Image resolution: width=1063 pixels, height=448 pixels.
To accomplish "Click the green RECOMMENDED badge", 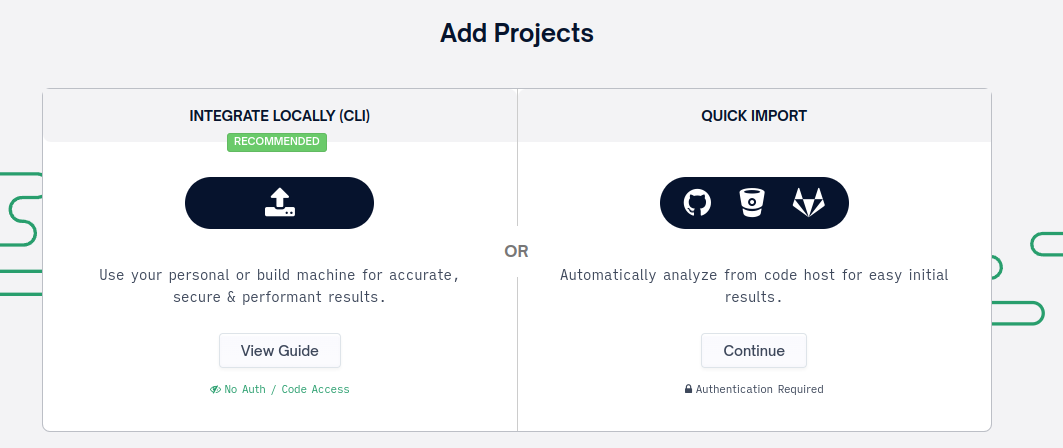I will 277,142.
